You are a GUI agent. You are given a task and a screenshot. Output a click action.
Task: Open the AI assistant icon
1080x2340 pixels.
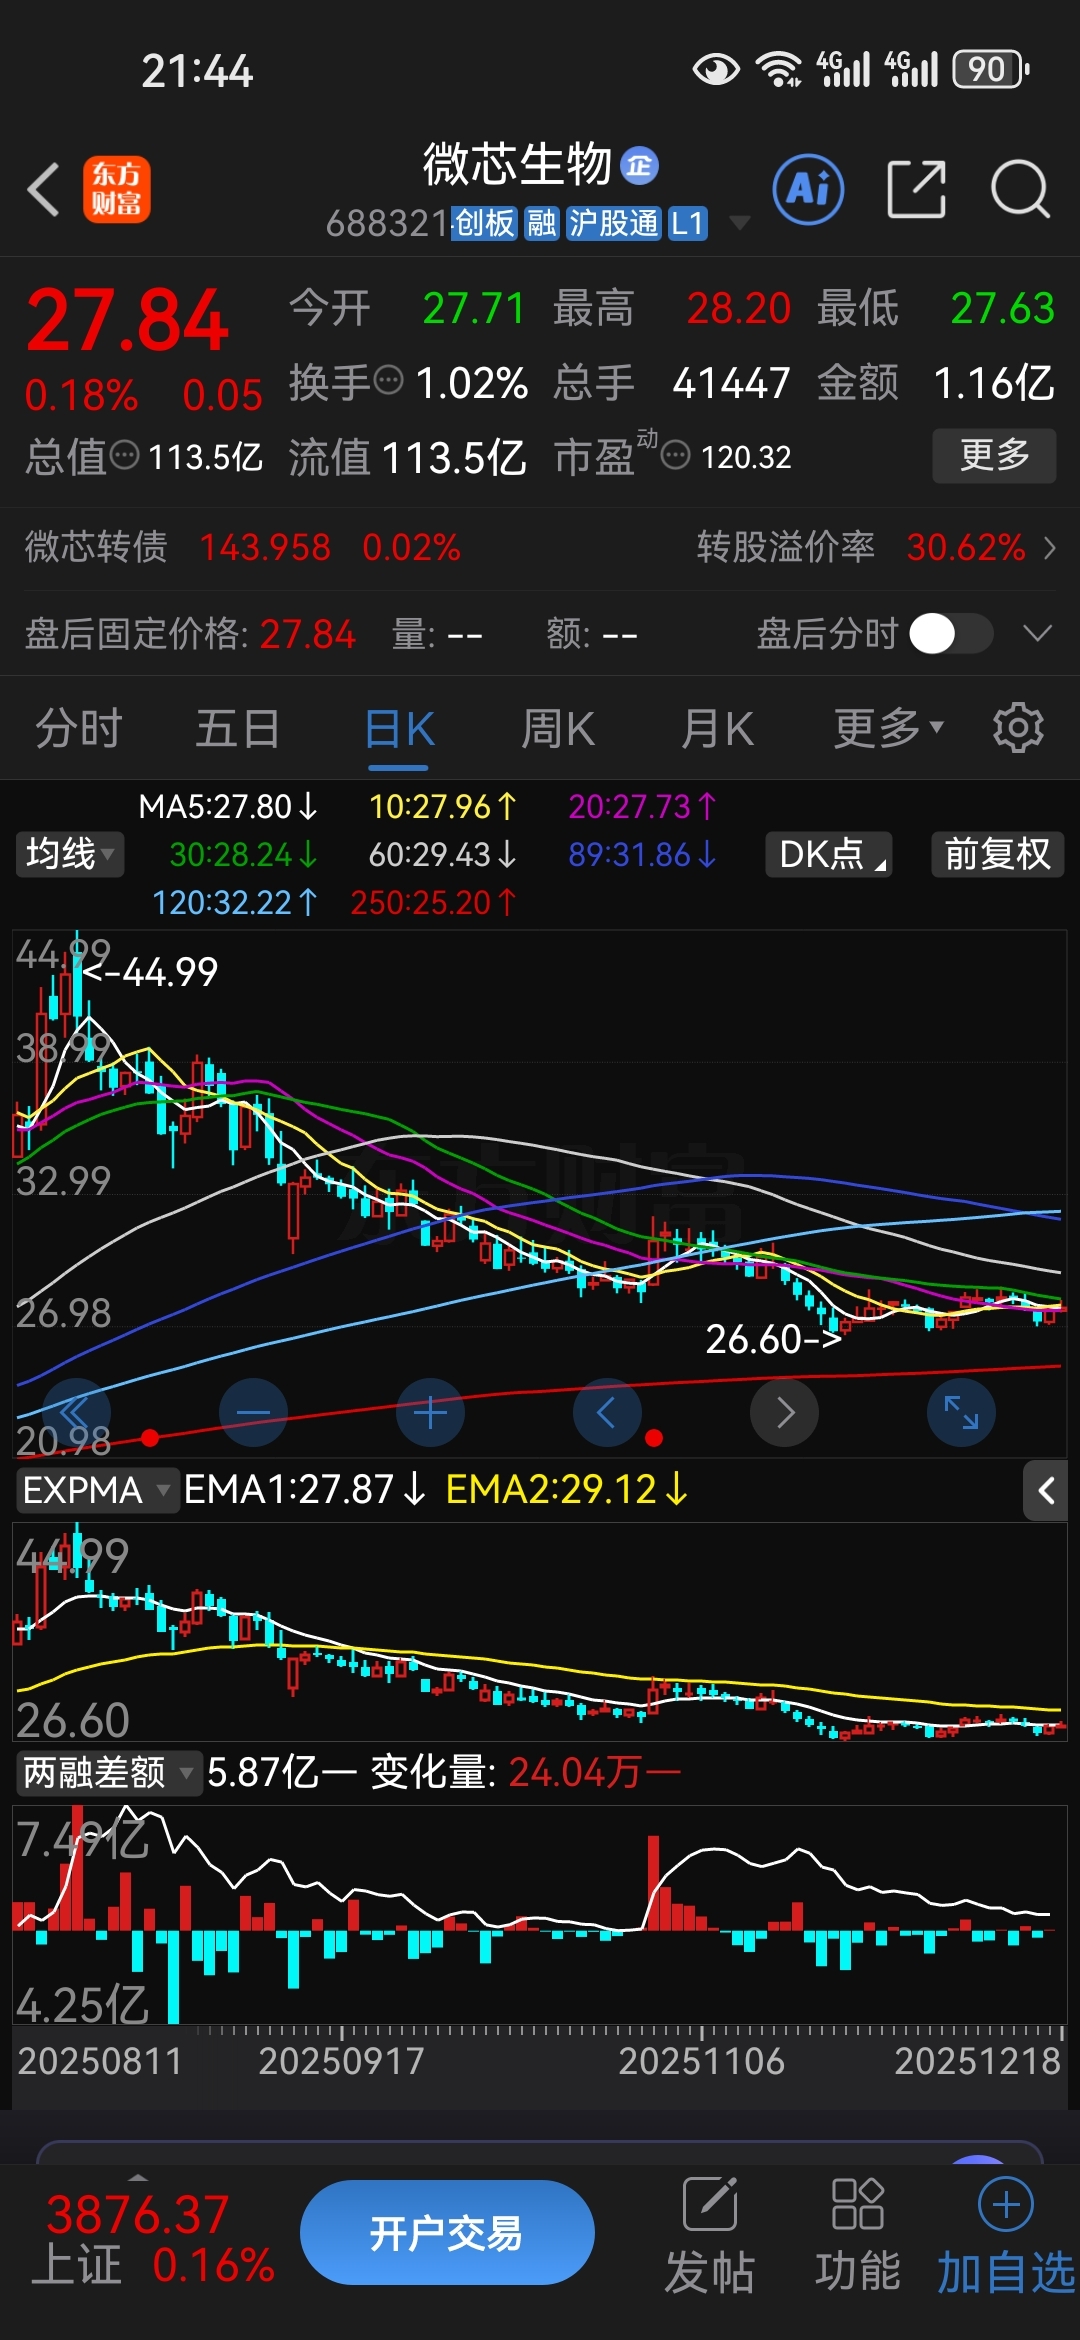(x=808, y=189)
